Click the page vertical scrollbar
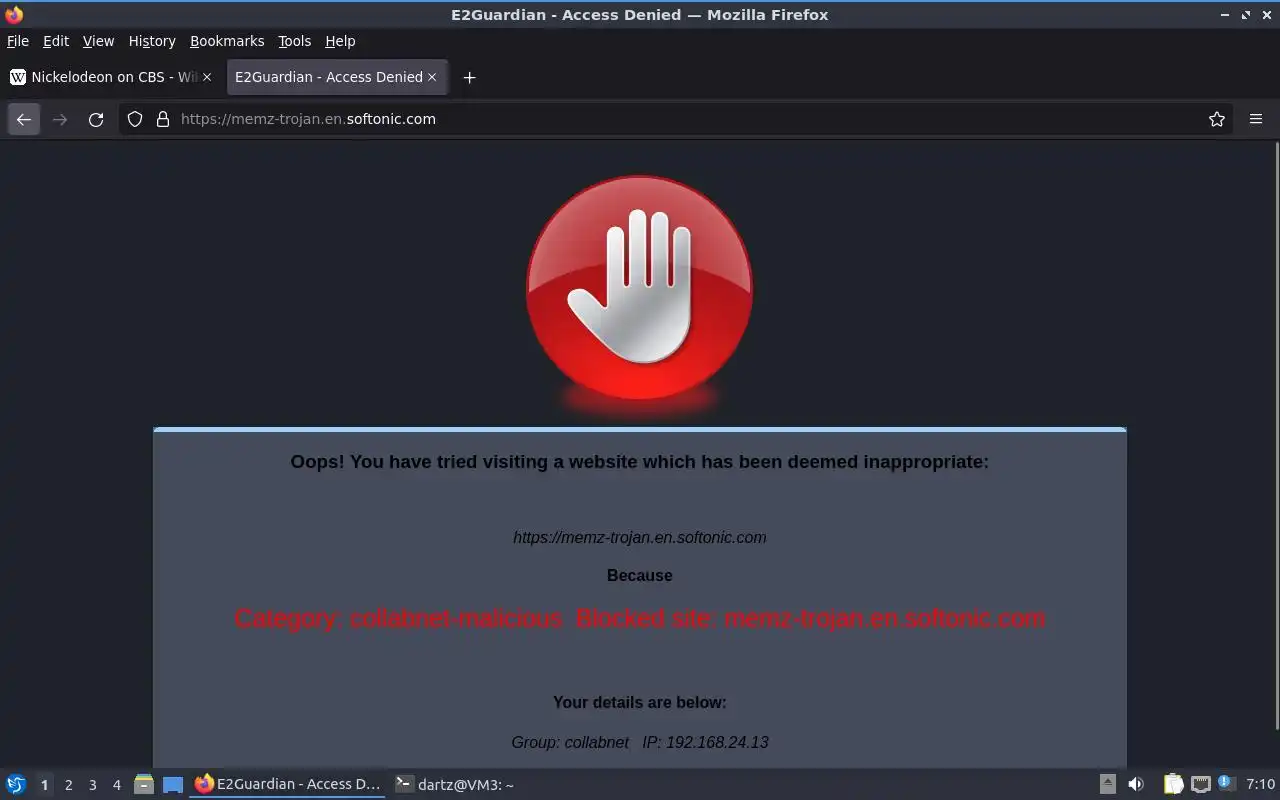Screen dimensions: 1280x800 (x=1275, y=435)
